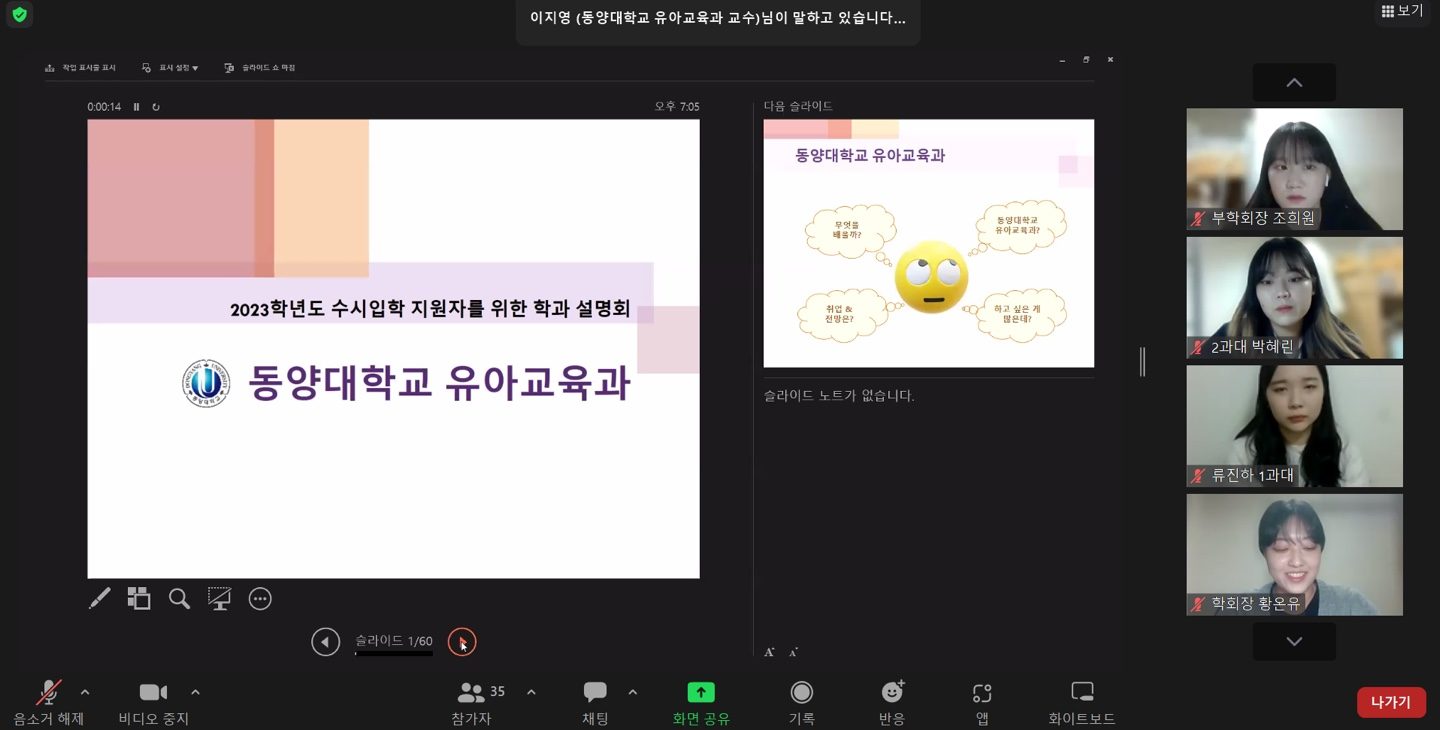Start screen sharing with green share icon
The width and height of the screenshot is (1440, 730).
(x=700, y=691)
